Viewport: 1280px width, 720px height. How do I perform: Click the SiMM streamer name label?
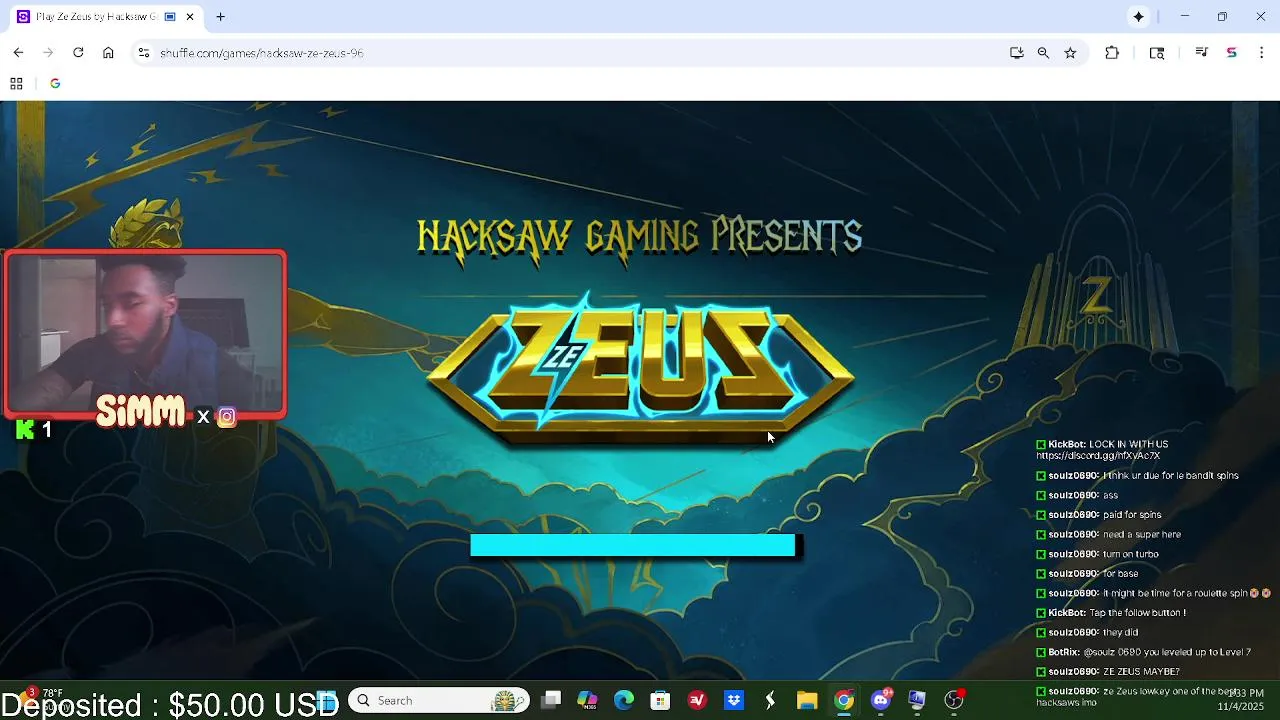click(141, 411)
